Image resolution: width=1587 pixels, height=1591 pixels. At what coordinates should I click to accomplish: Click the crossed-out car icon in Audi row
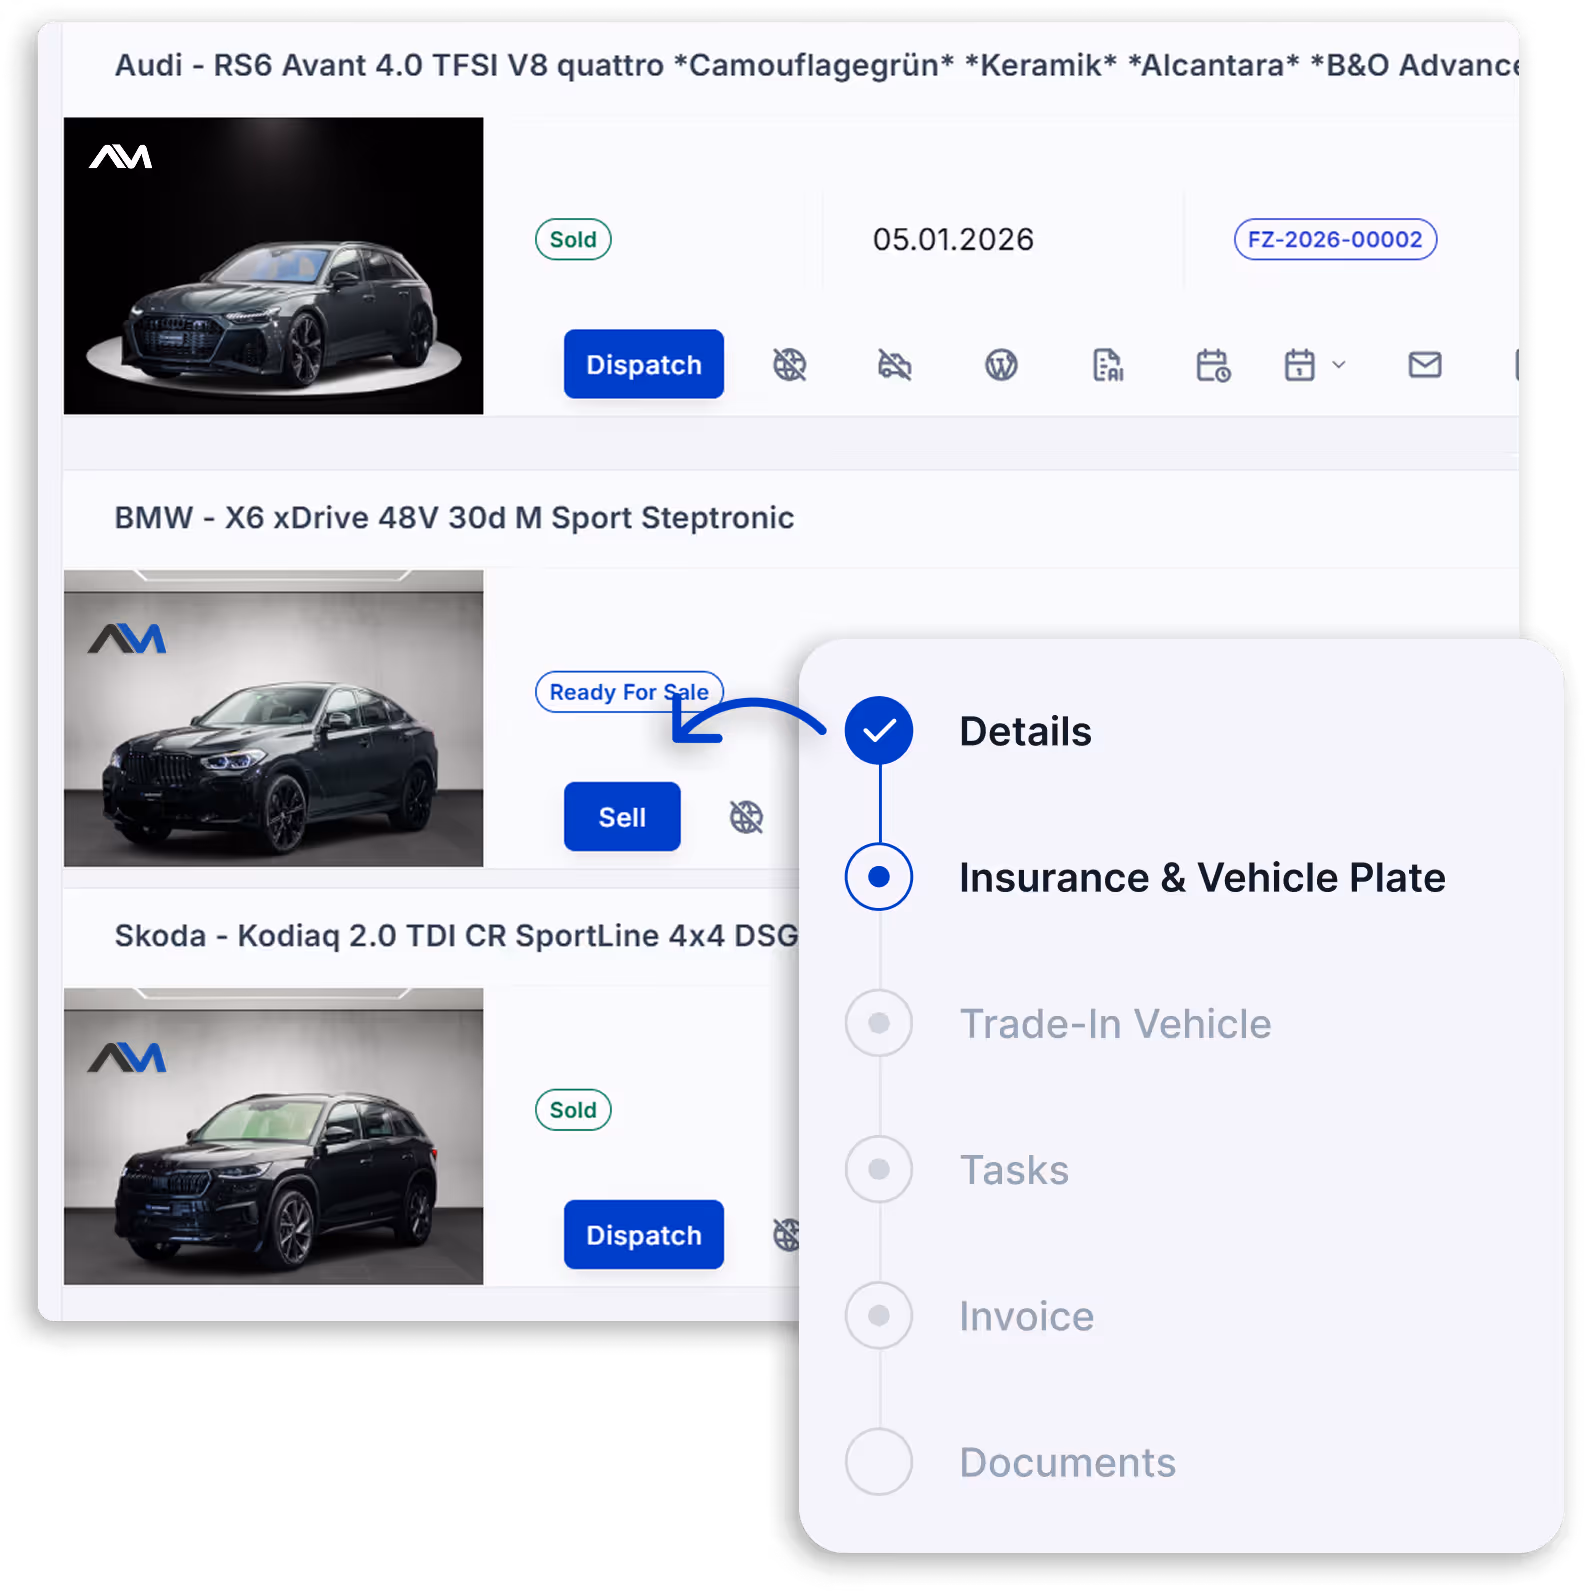click(x=894, y=365)
